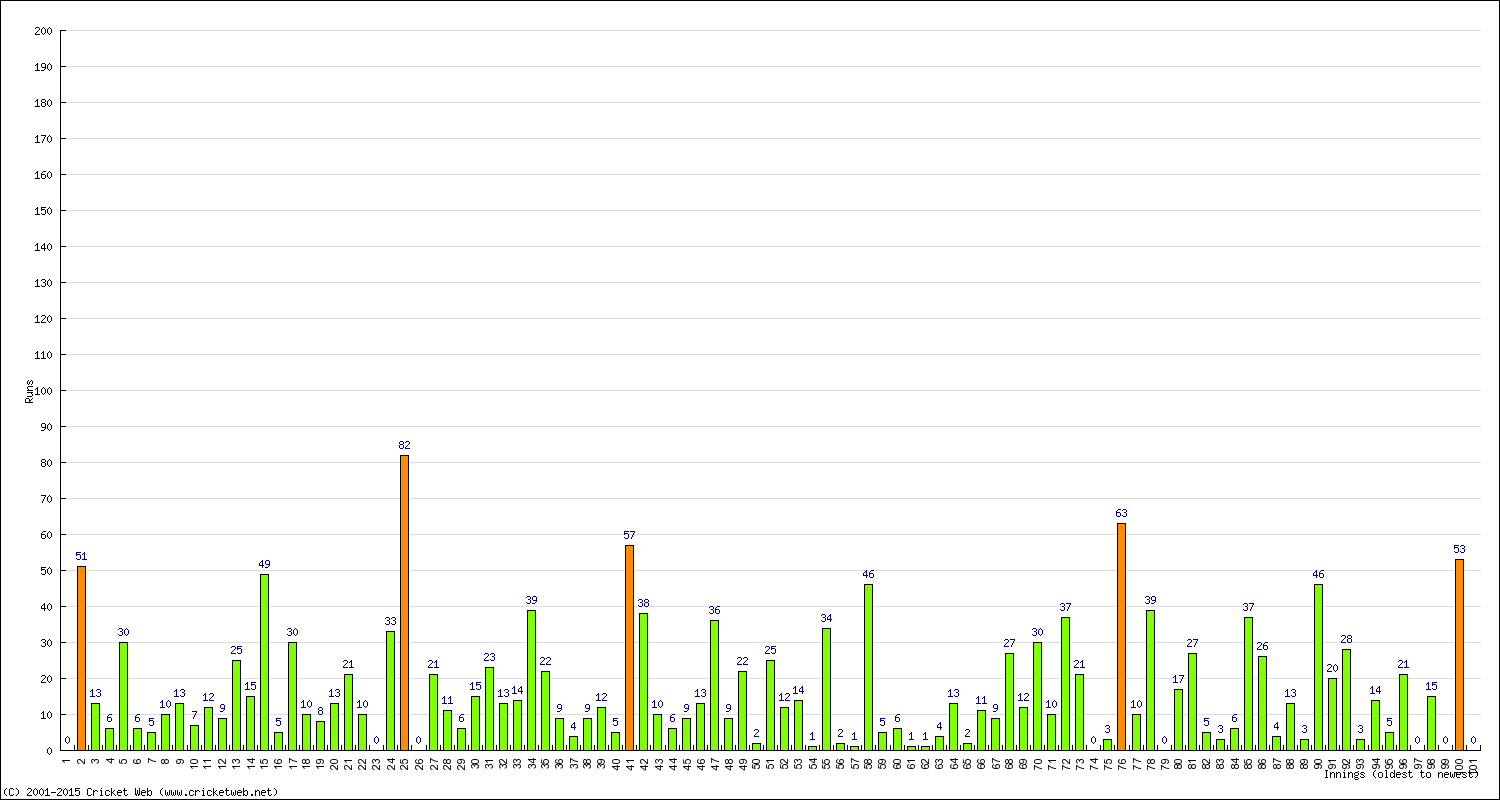
Task: Select the y-axis label 160
Action: pyautogui.click(x=43, y=175)
